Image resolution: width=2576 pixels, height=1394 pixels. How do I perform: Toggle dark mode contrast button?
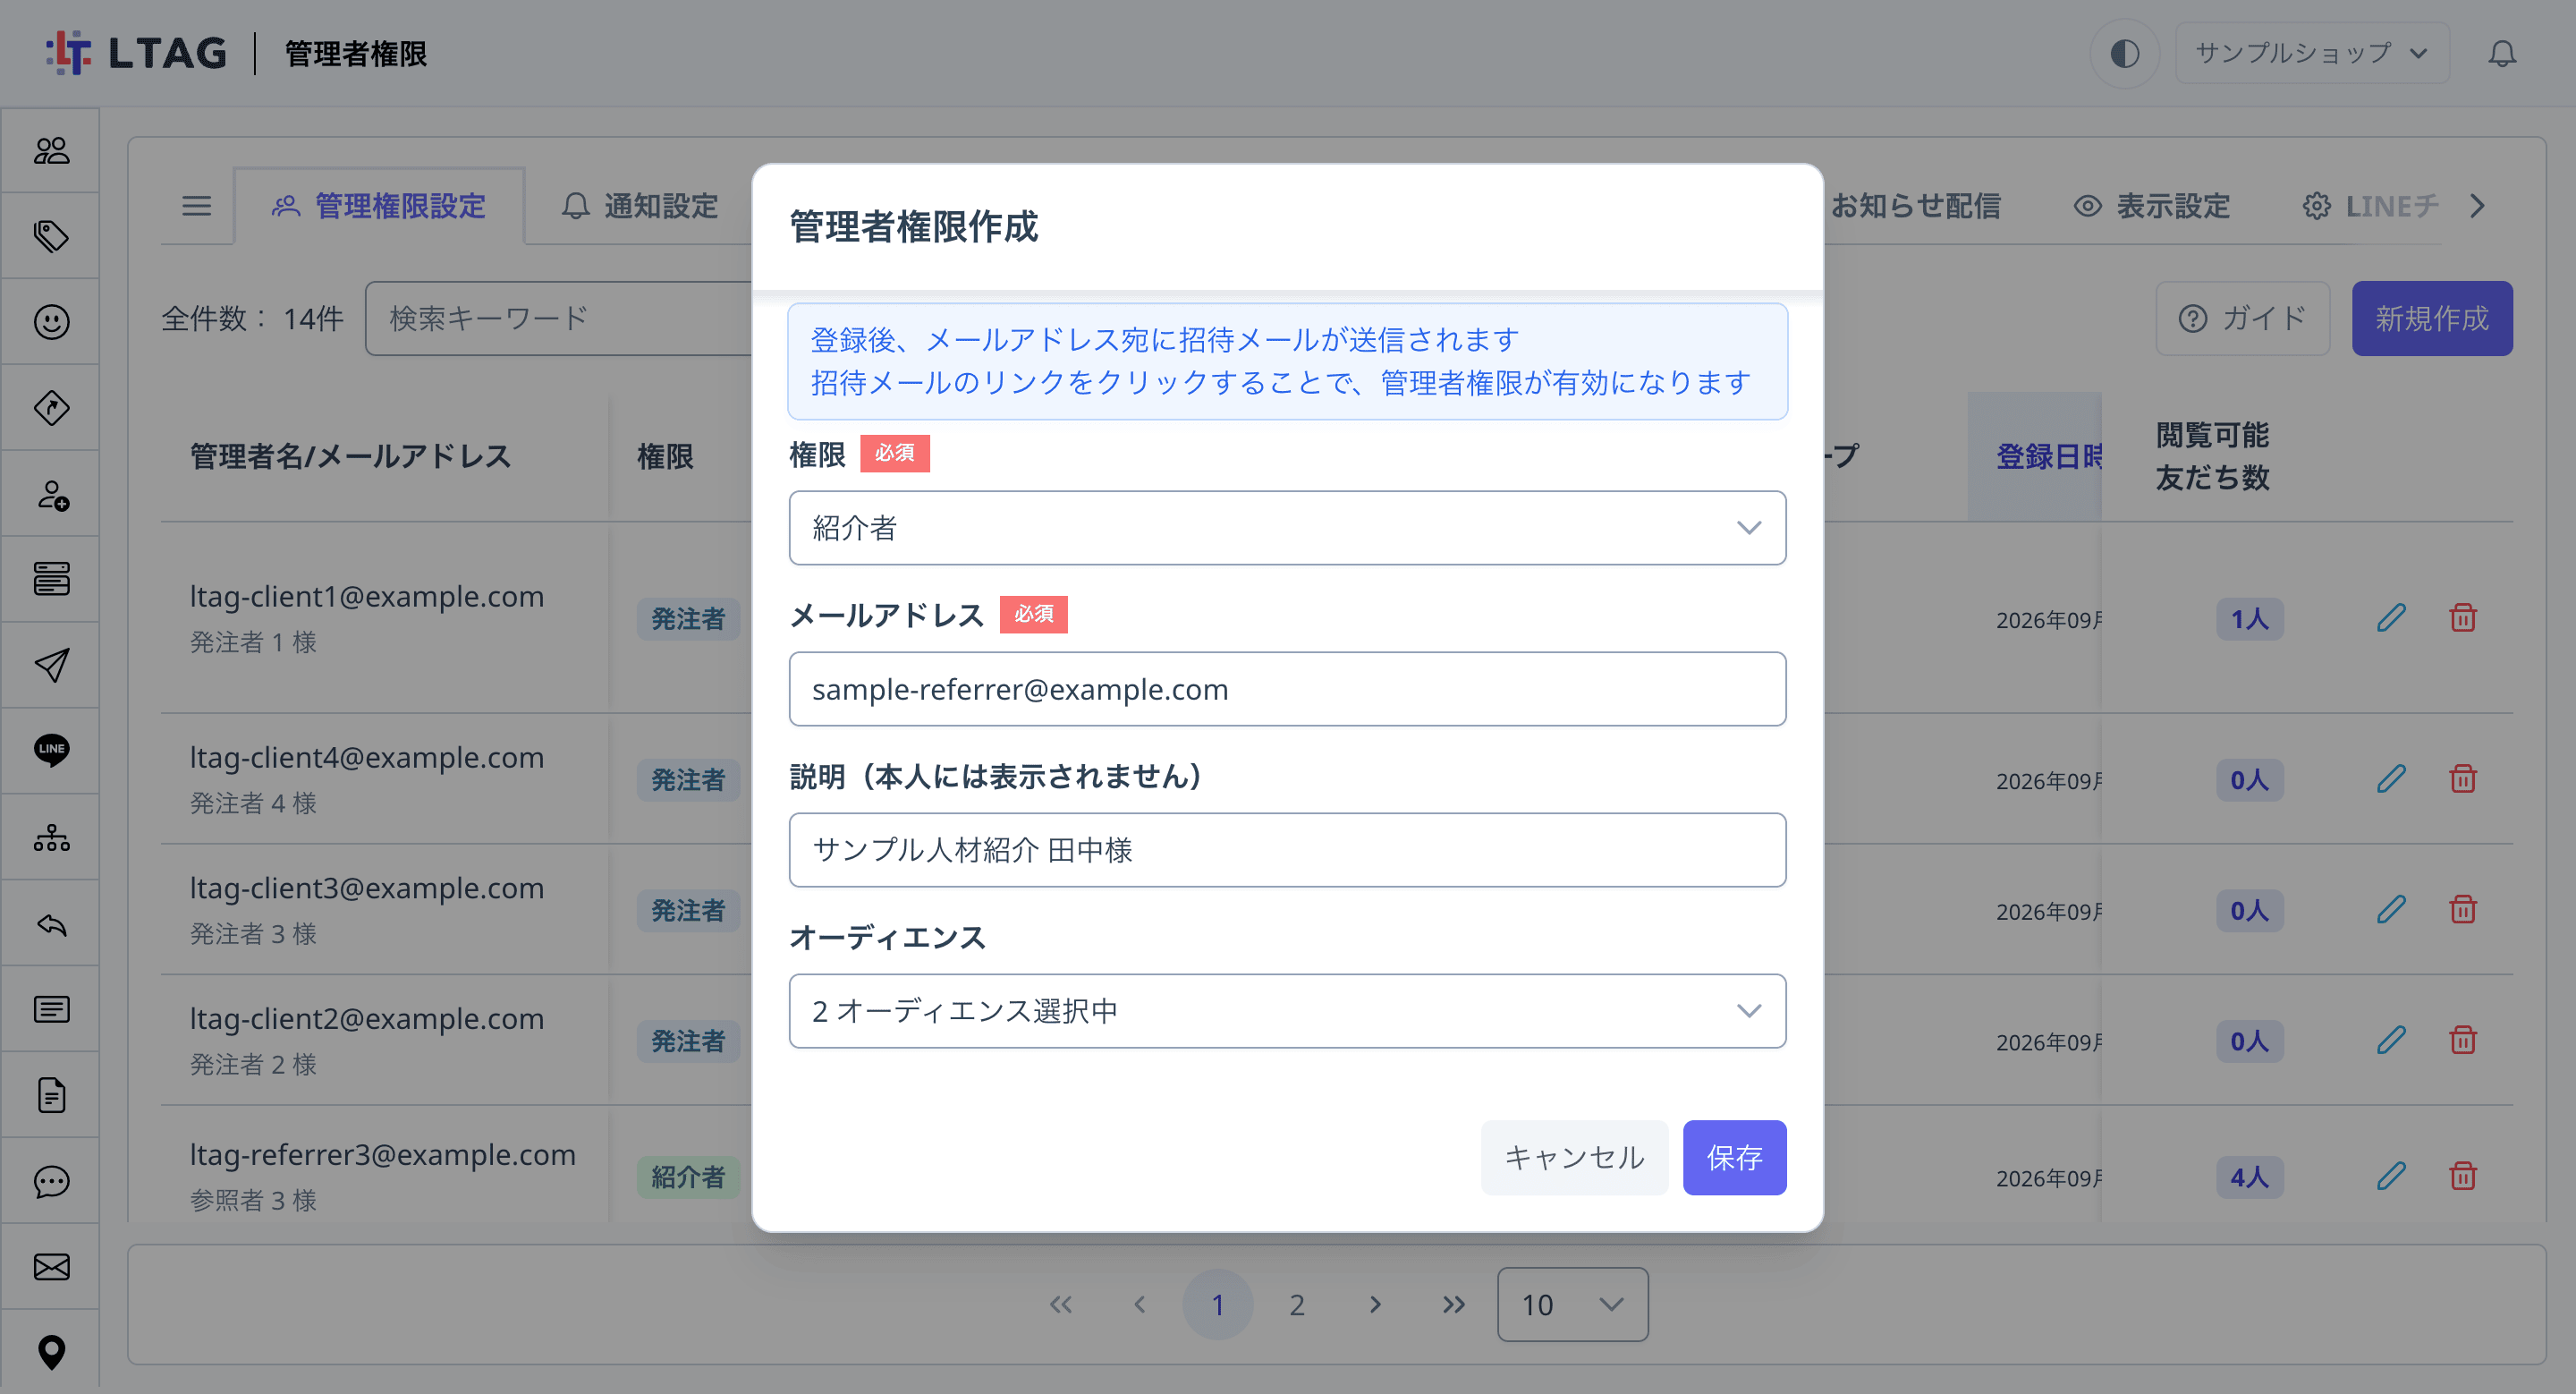click(x=2124, y=53)
